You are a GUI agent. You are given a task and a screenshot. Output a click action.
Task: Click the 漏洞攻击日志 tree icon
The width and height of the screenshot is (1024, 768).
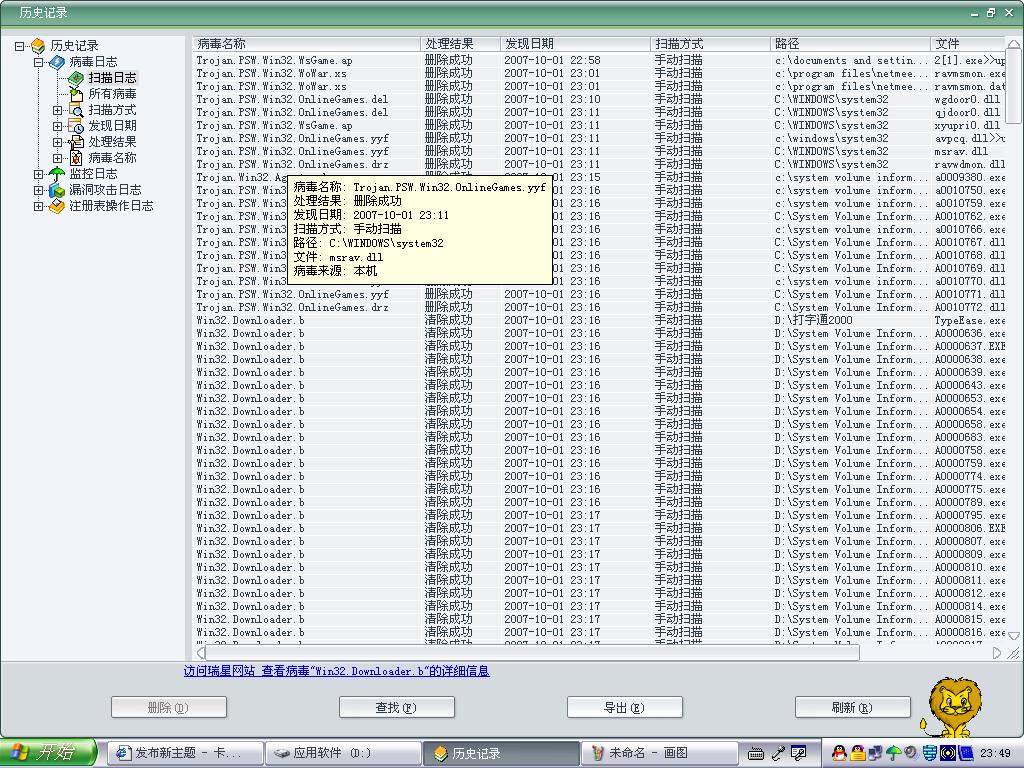(57, 189)
